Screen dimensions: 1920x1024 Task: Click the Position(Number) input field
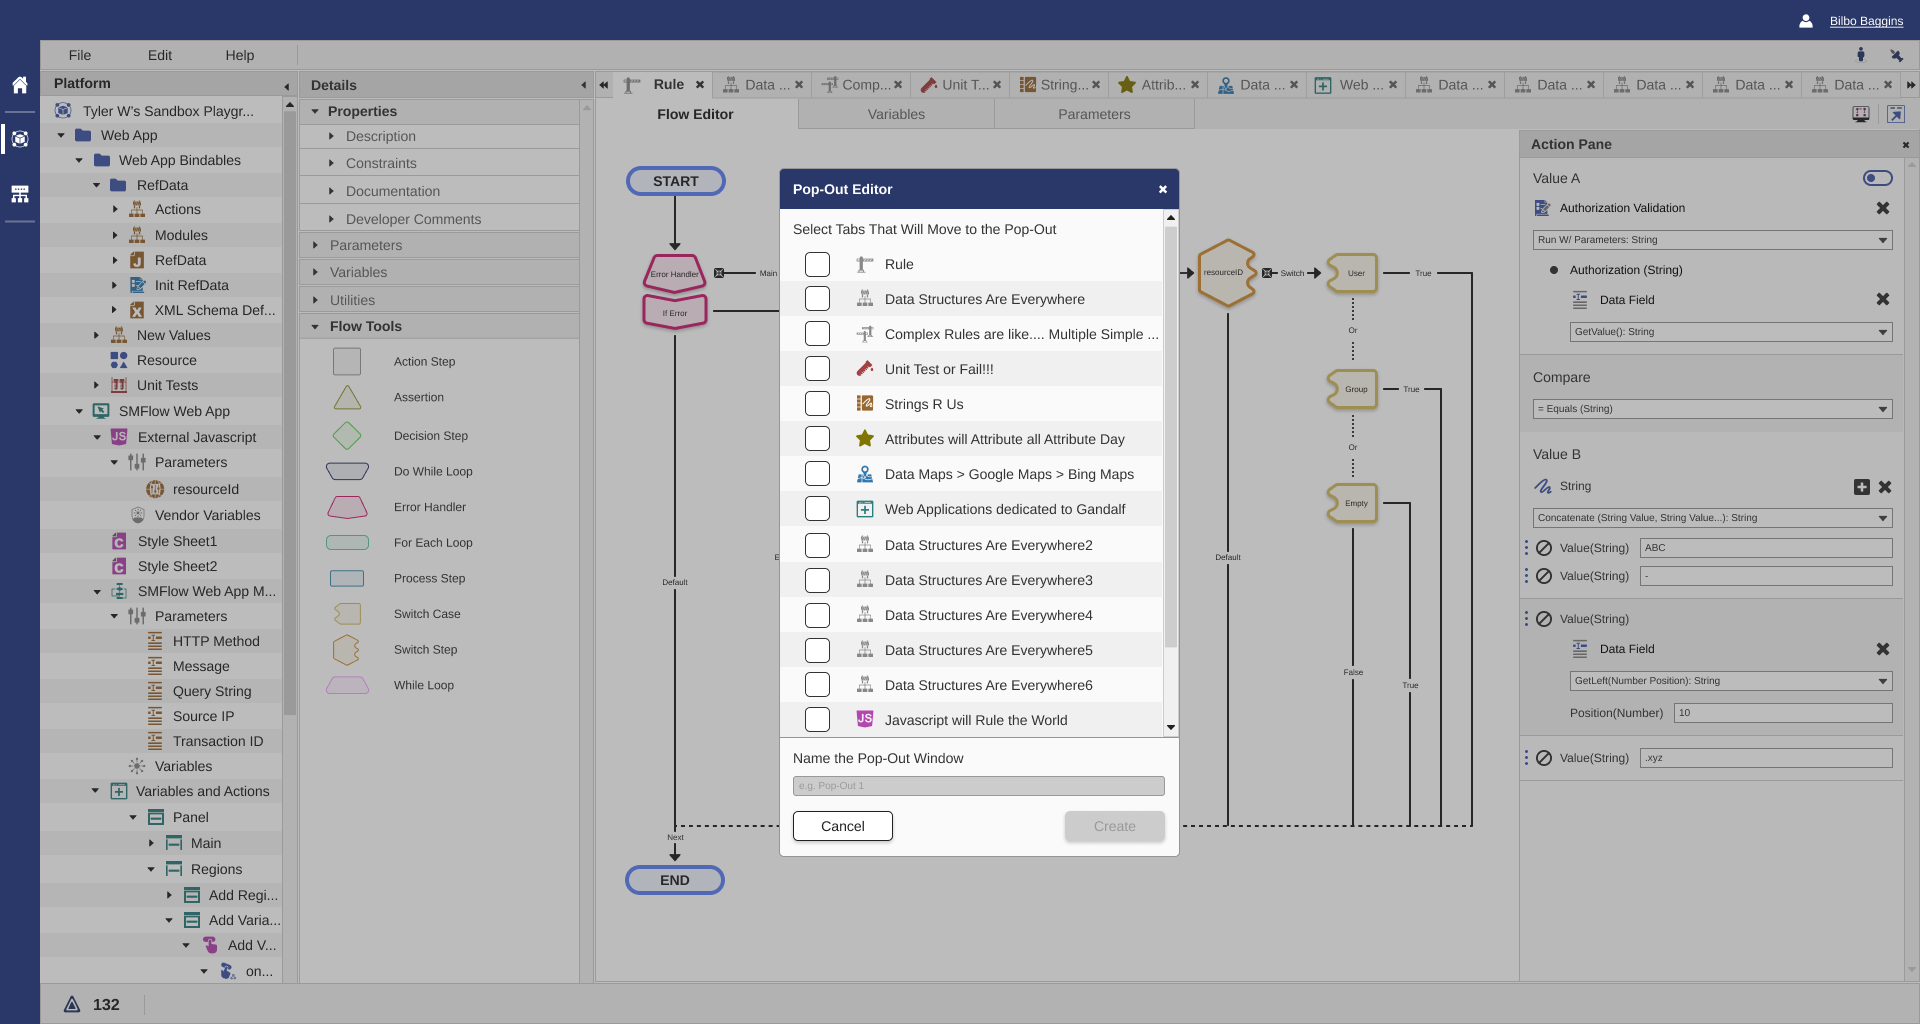tap(1784, 713)
